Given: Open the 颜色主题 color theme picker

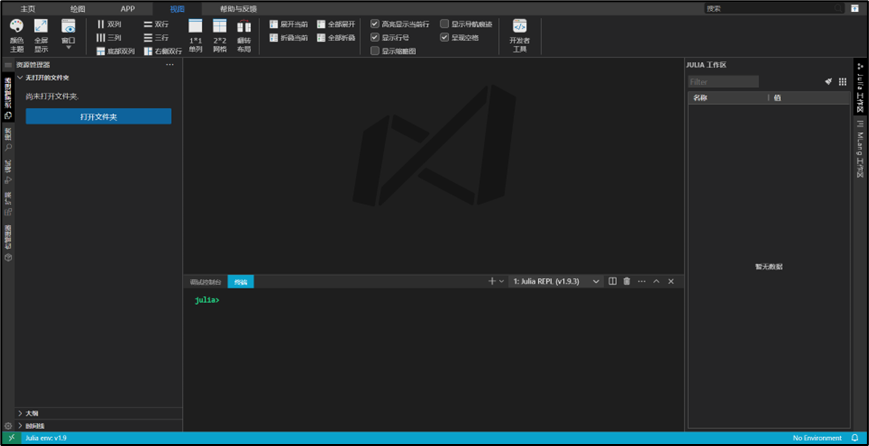Looking at the screenshot, I should click(x=17, y=35).
